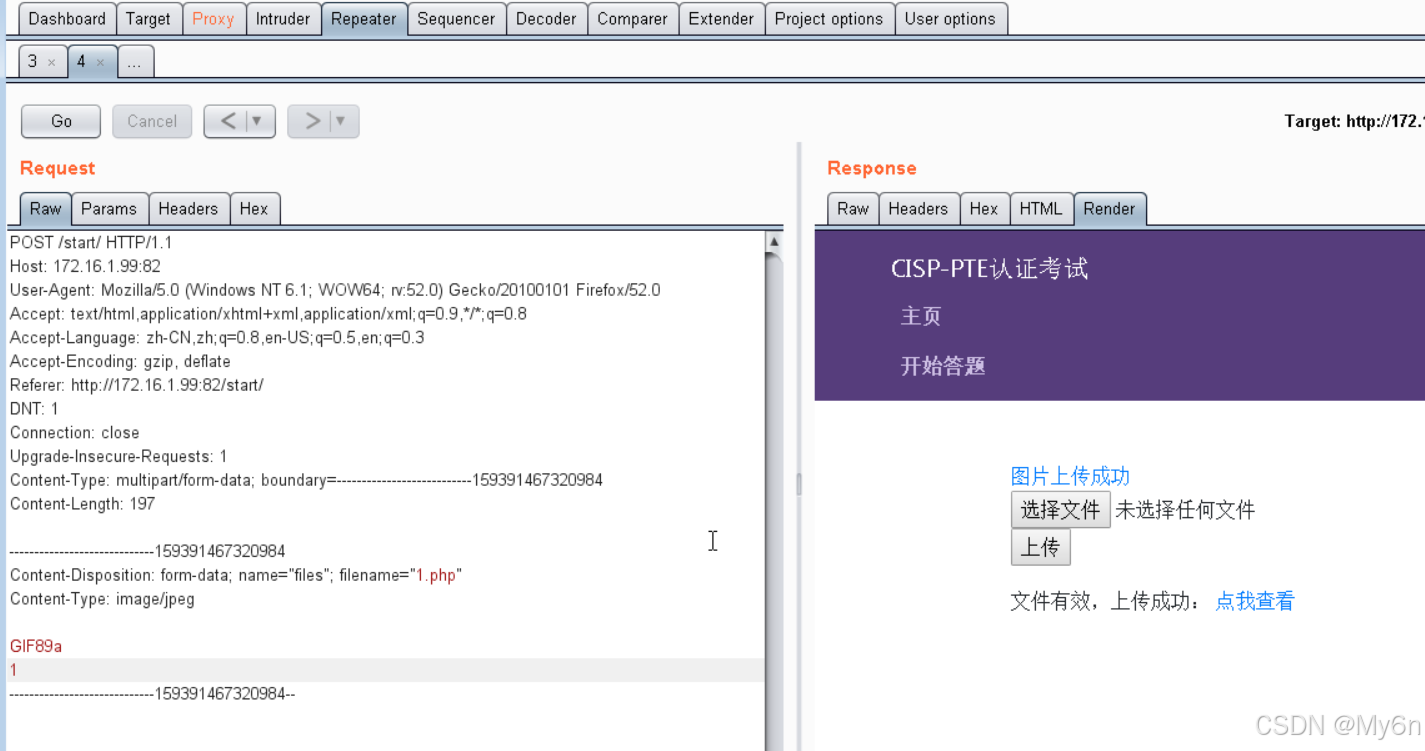The width and height of the screenshot is (1425, 751).
Task: Switch to the Request Hex tab
Action: [x=254, y=209]
